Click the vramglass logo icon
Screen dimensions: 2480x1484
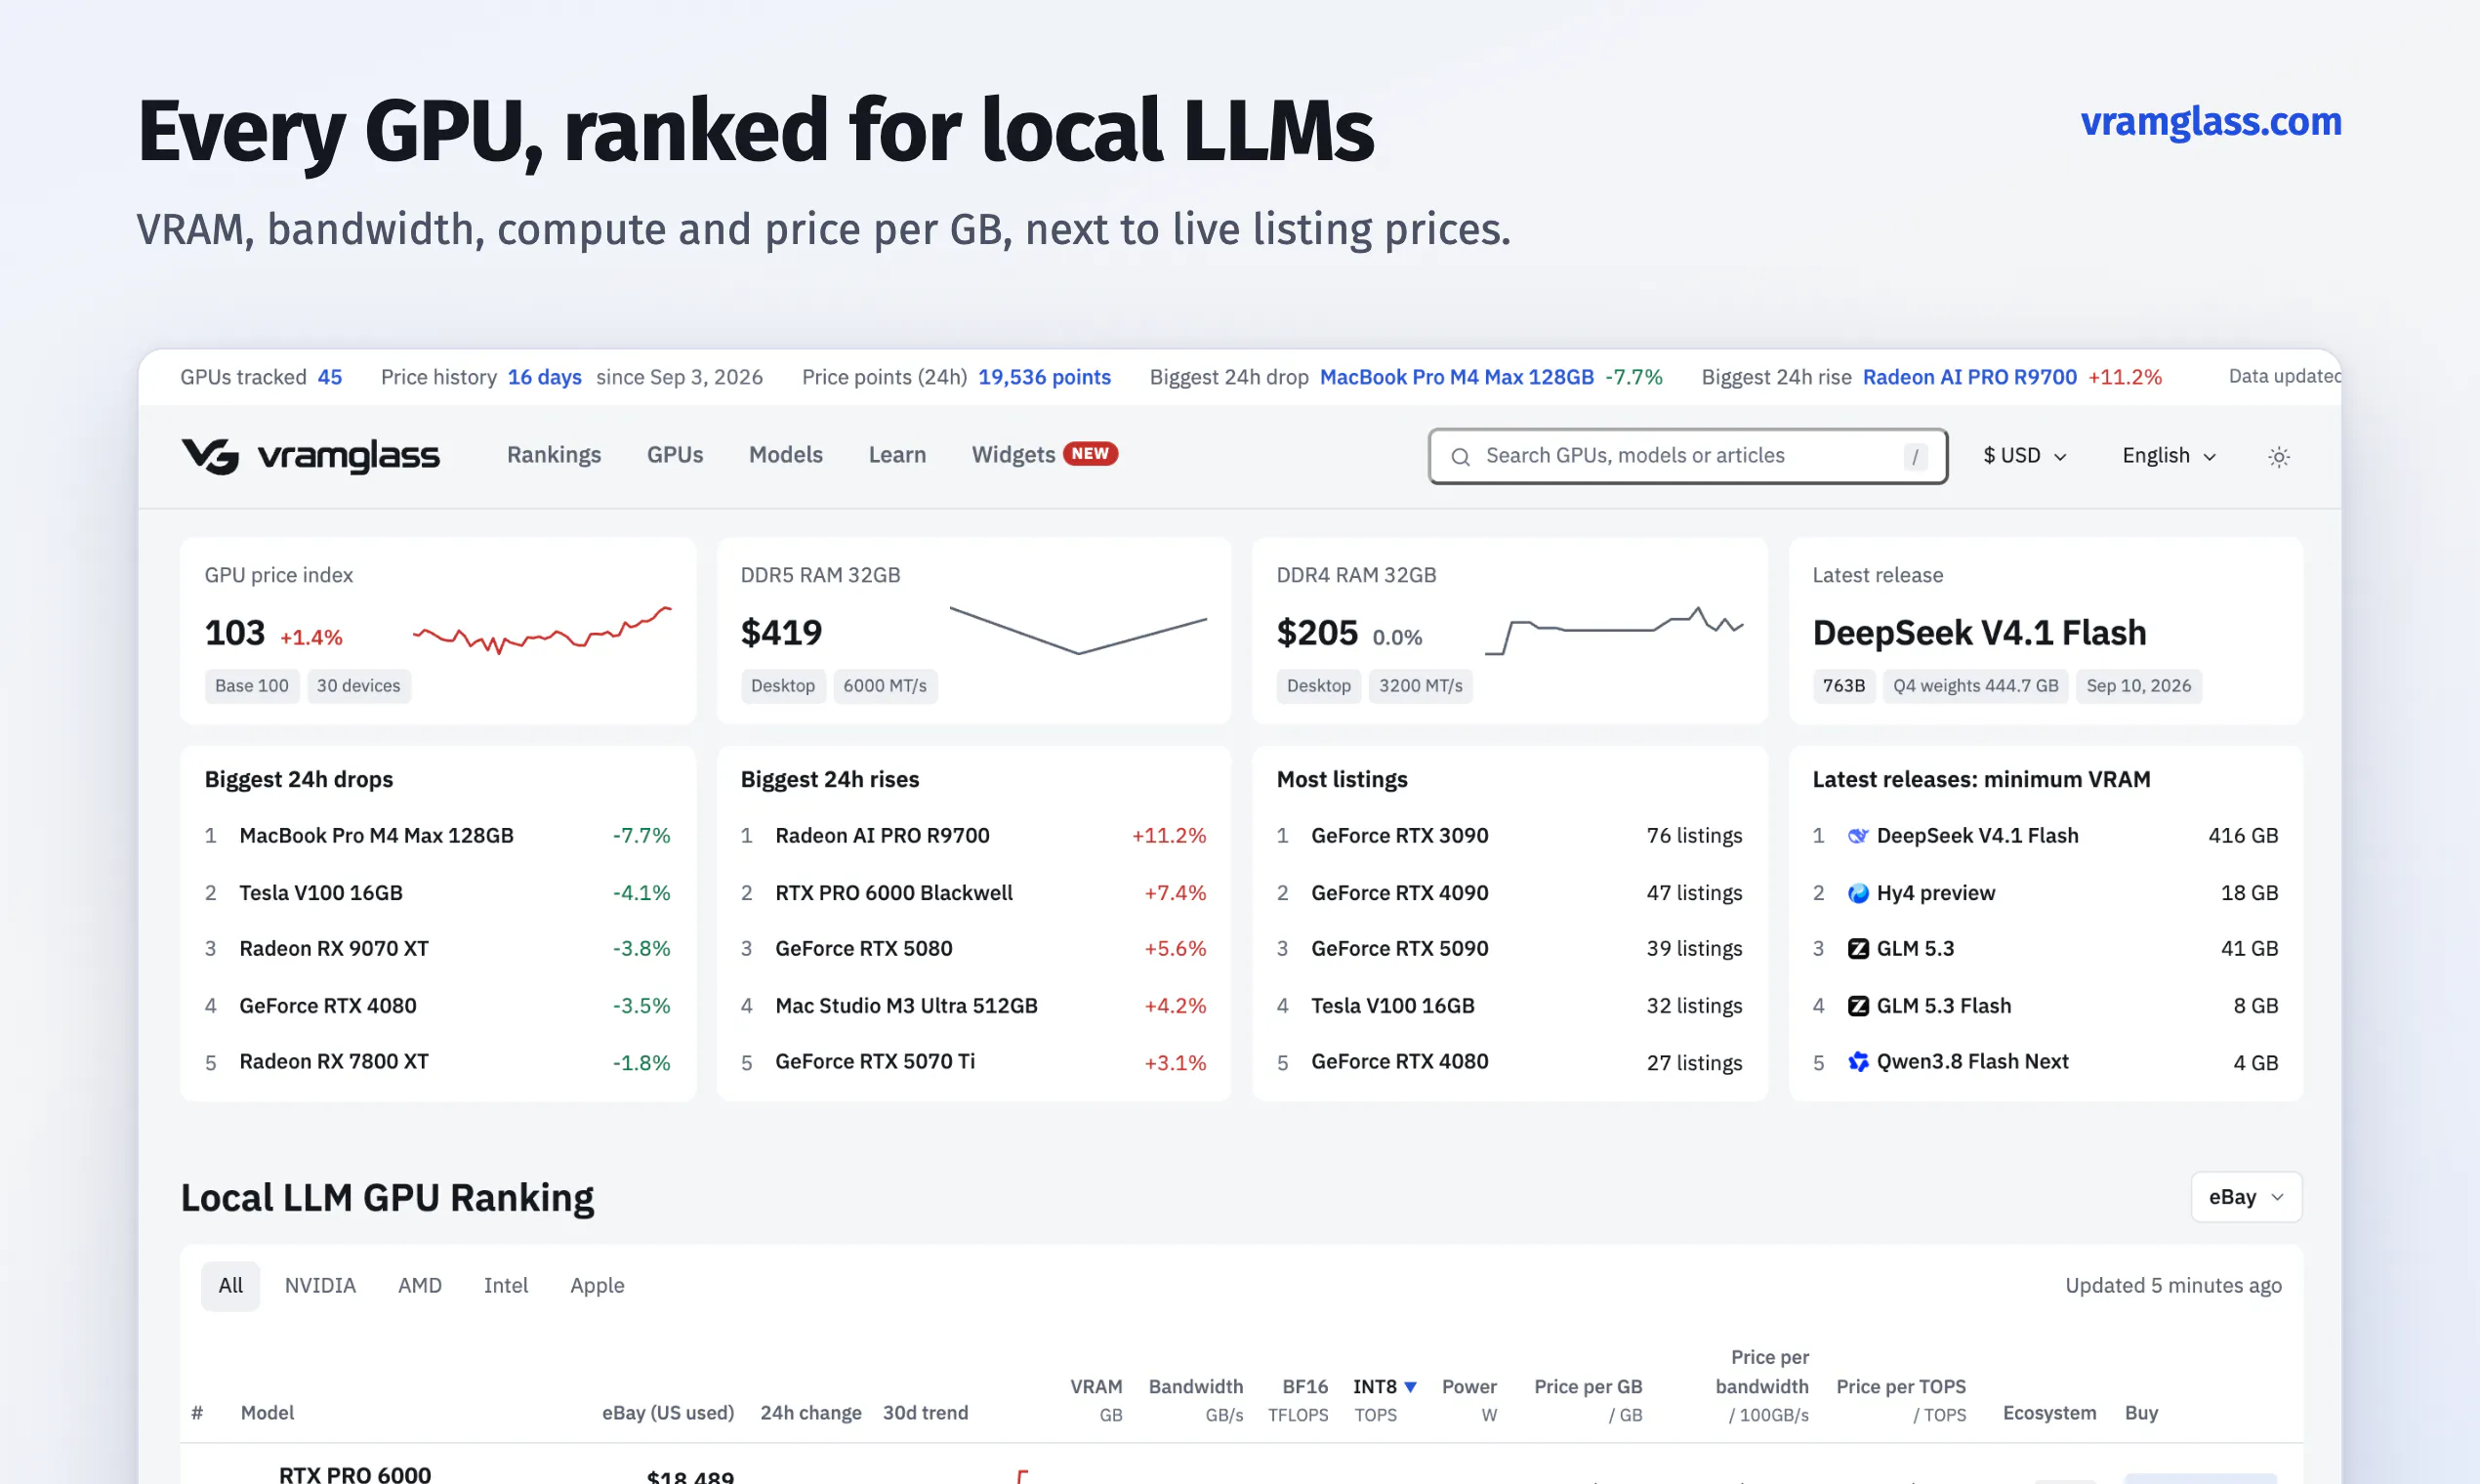[x=210, y=456]
